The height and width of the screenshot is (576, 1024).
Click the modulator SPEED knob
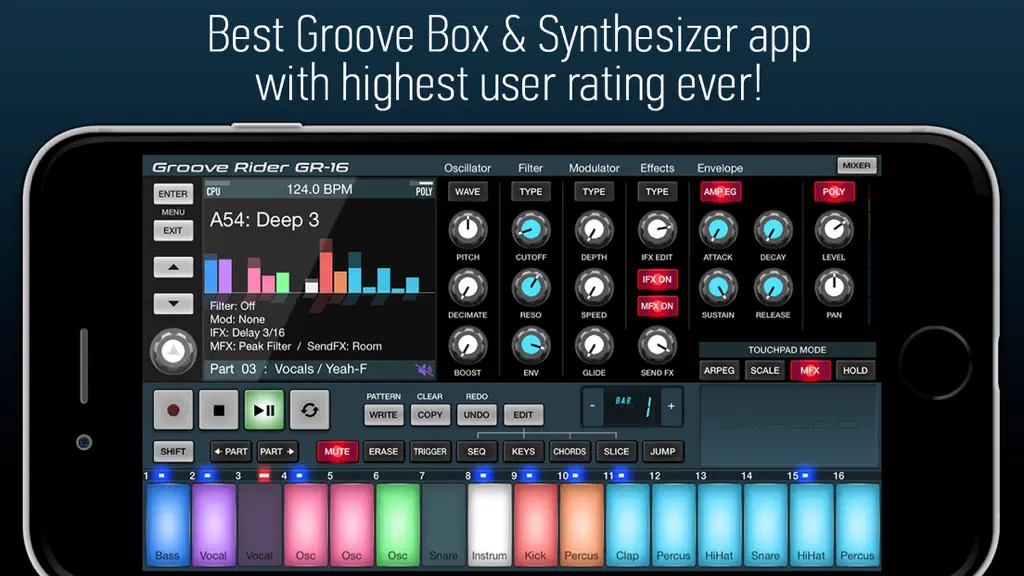coord(594,287)
